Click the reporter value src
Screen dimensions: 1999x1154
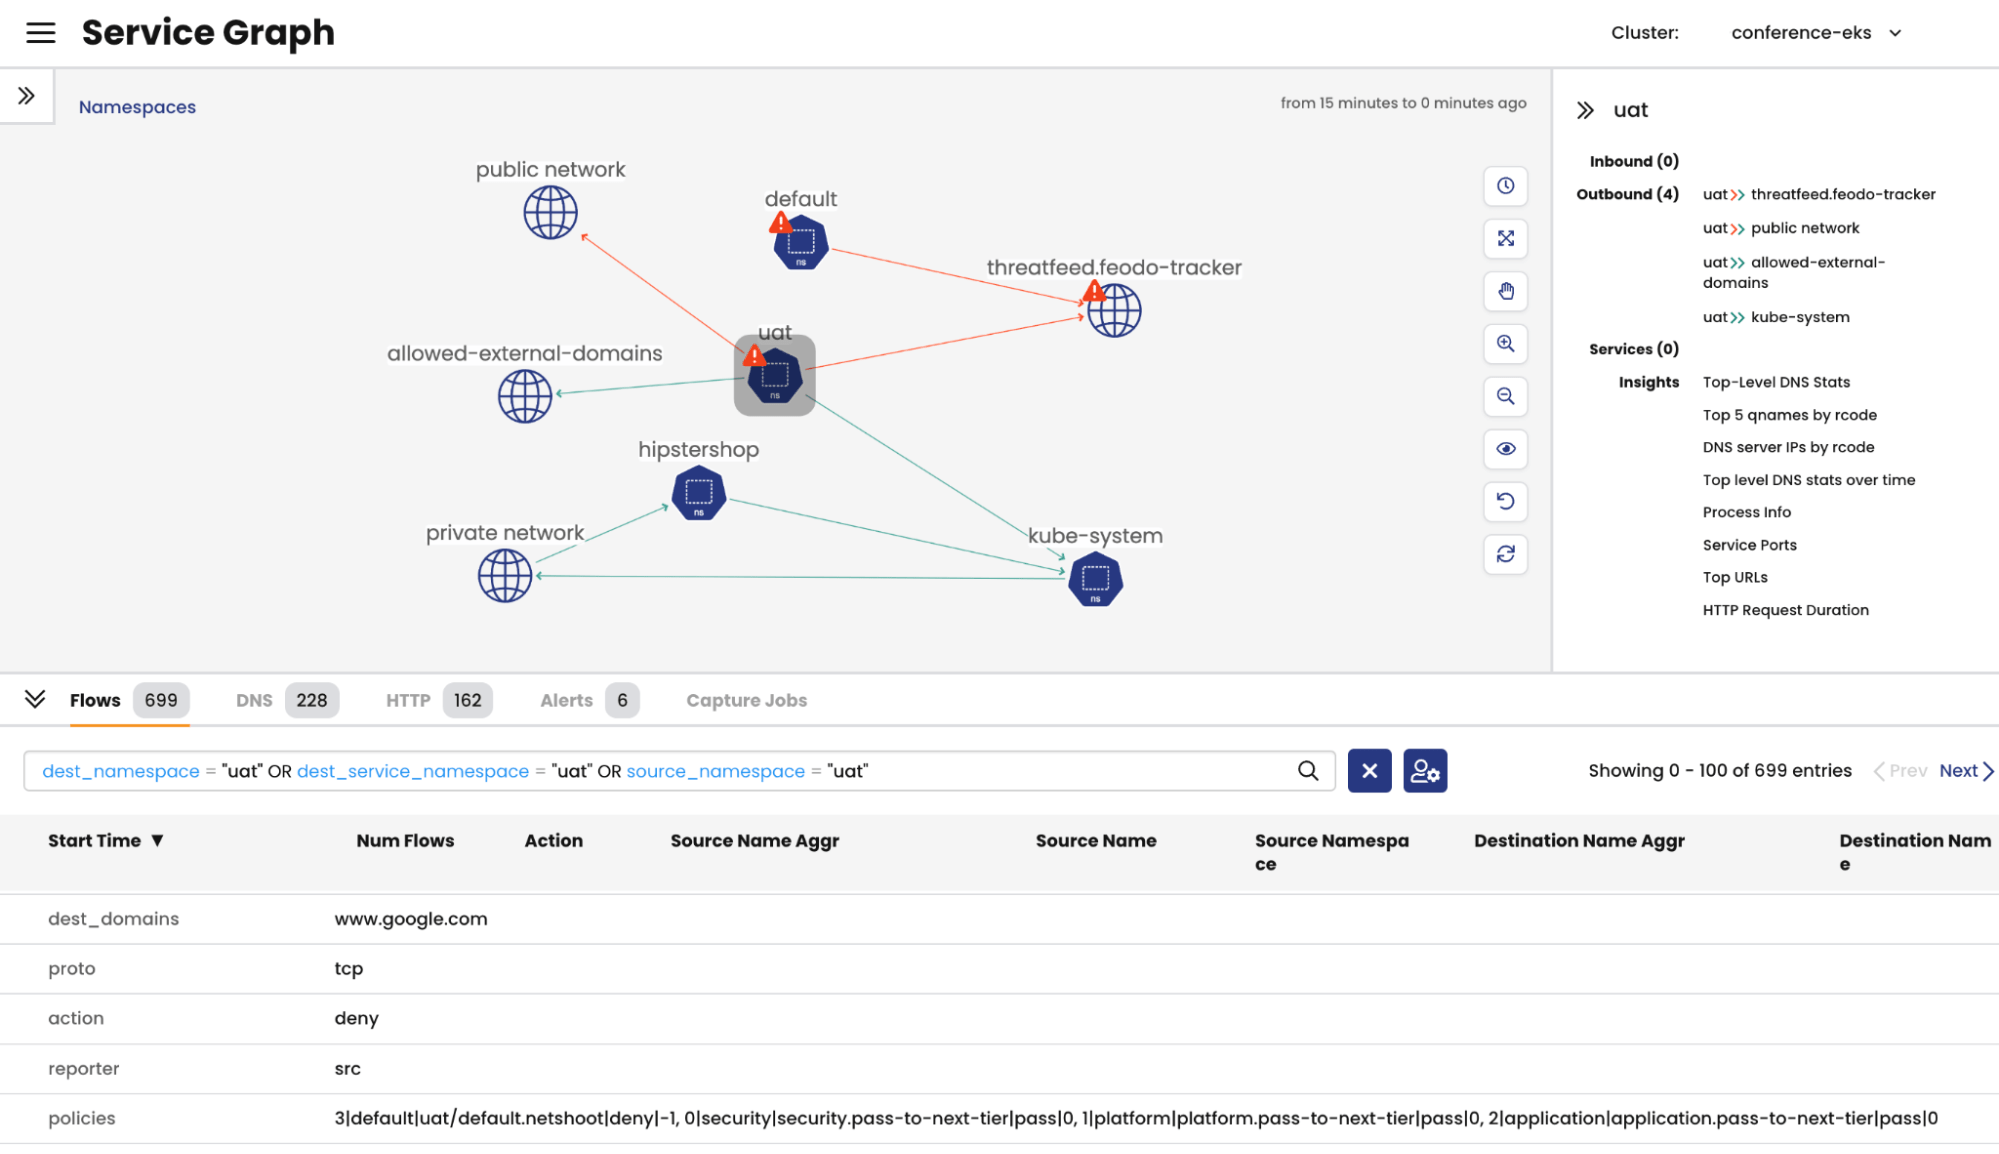pyautogui.click(x=347, y=1069)
